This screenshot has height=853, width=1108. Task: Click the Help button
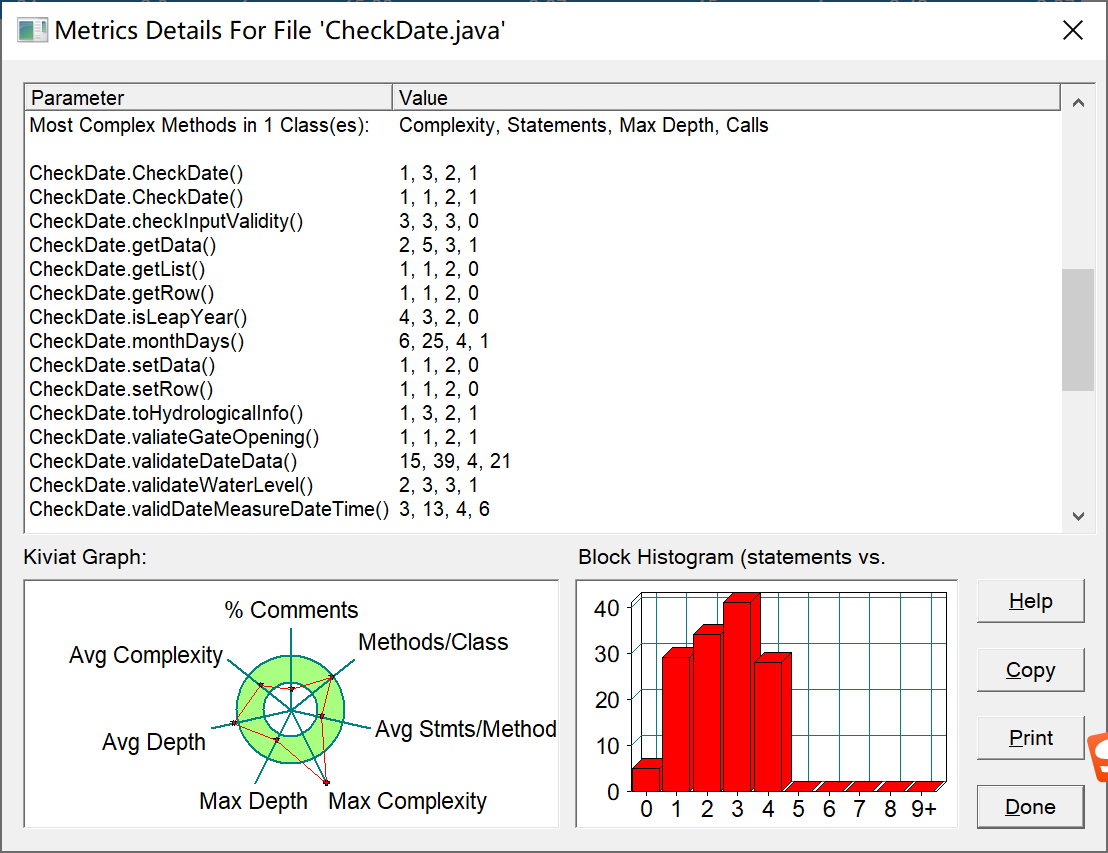pyautogui.click(x=1030, y=601)
